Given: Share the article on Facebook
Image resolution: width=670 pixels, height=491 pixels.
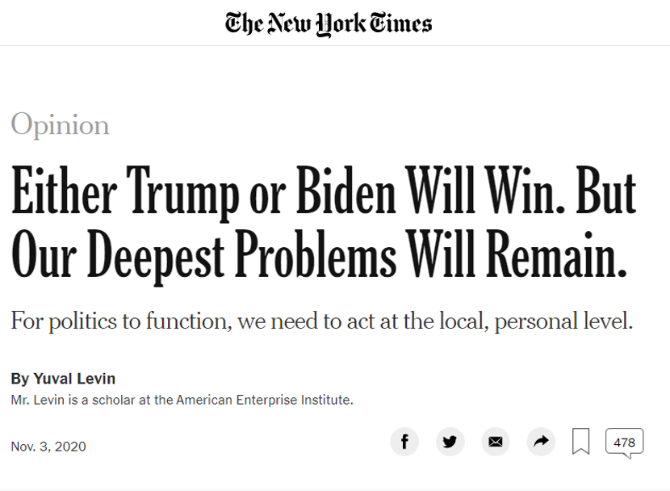Looking at the screenshot, I should pyautogui.click(x=404, y=441).
